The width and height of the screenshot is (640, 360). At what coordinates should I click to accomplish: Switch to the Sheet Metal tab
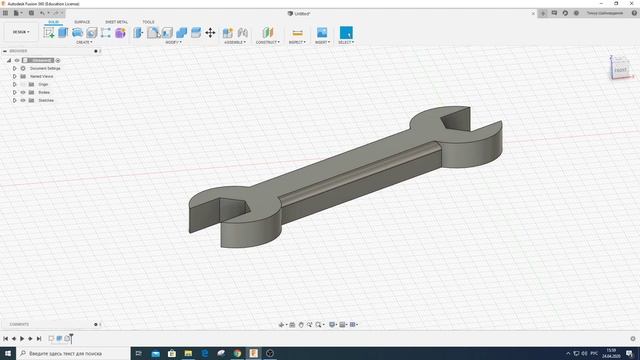pyautogui.click(x=116, y=22)
